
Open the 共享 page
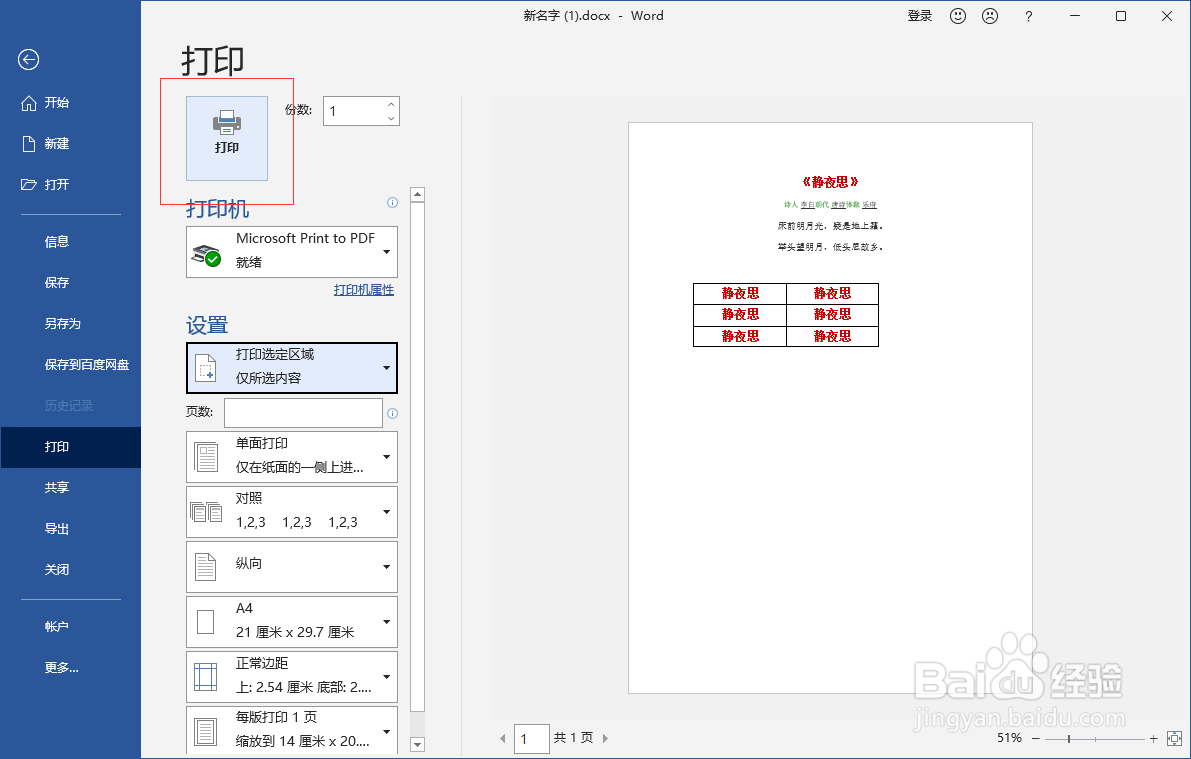click(71, 488)
